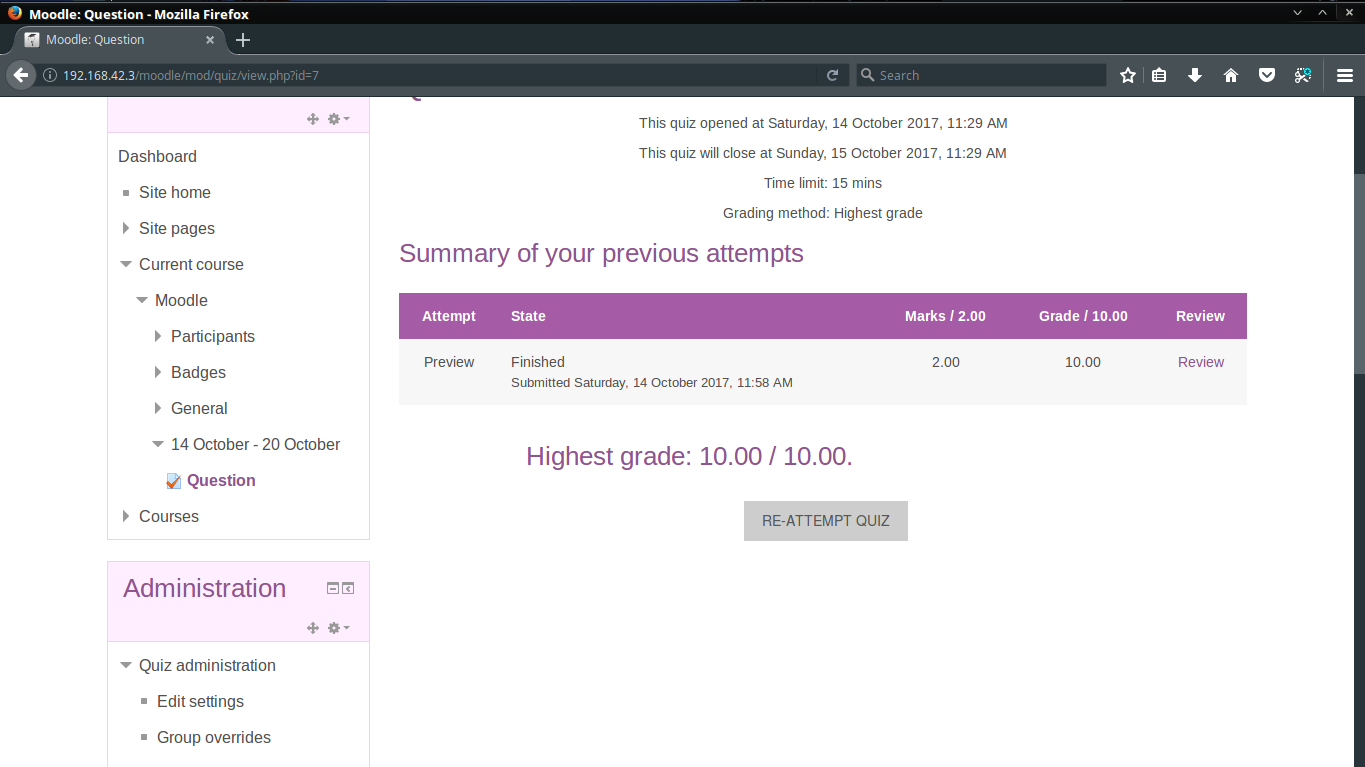
Task: Open Firefox downloads
Action: [x=1195, y=74]
